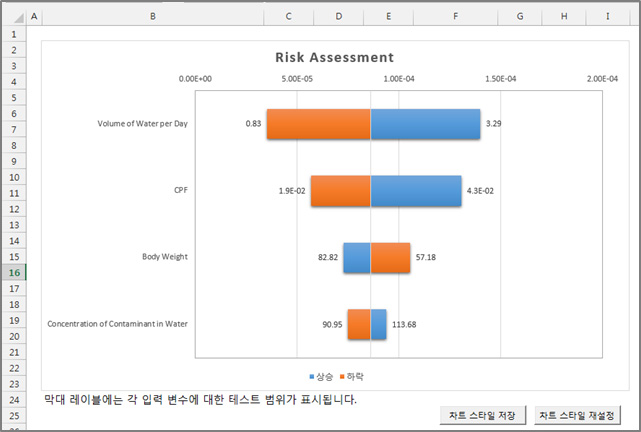The height and width of the screenshot is (432, 641).
Task: Click blue bar in Body Weight row
Action: 357,257
